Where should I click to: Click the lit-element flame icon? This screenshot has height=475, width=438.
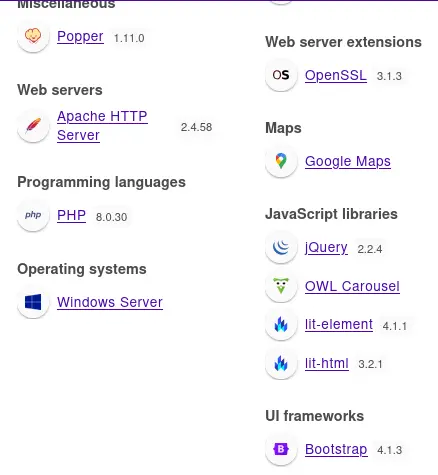(281, 324)
